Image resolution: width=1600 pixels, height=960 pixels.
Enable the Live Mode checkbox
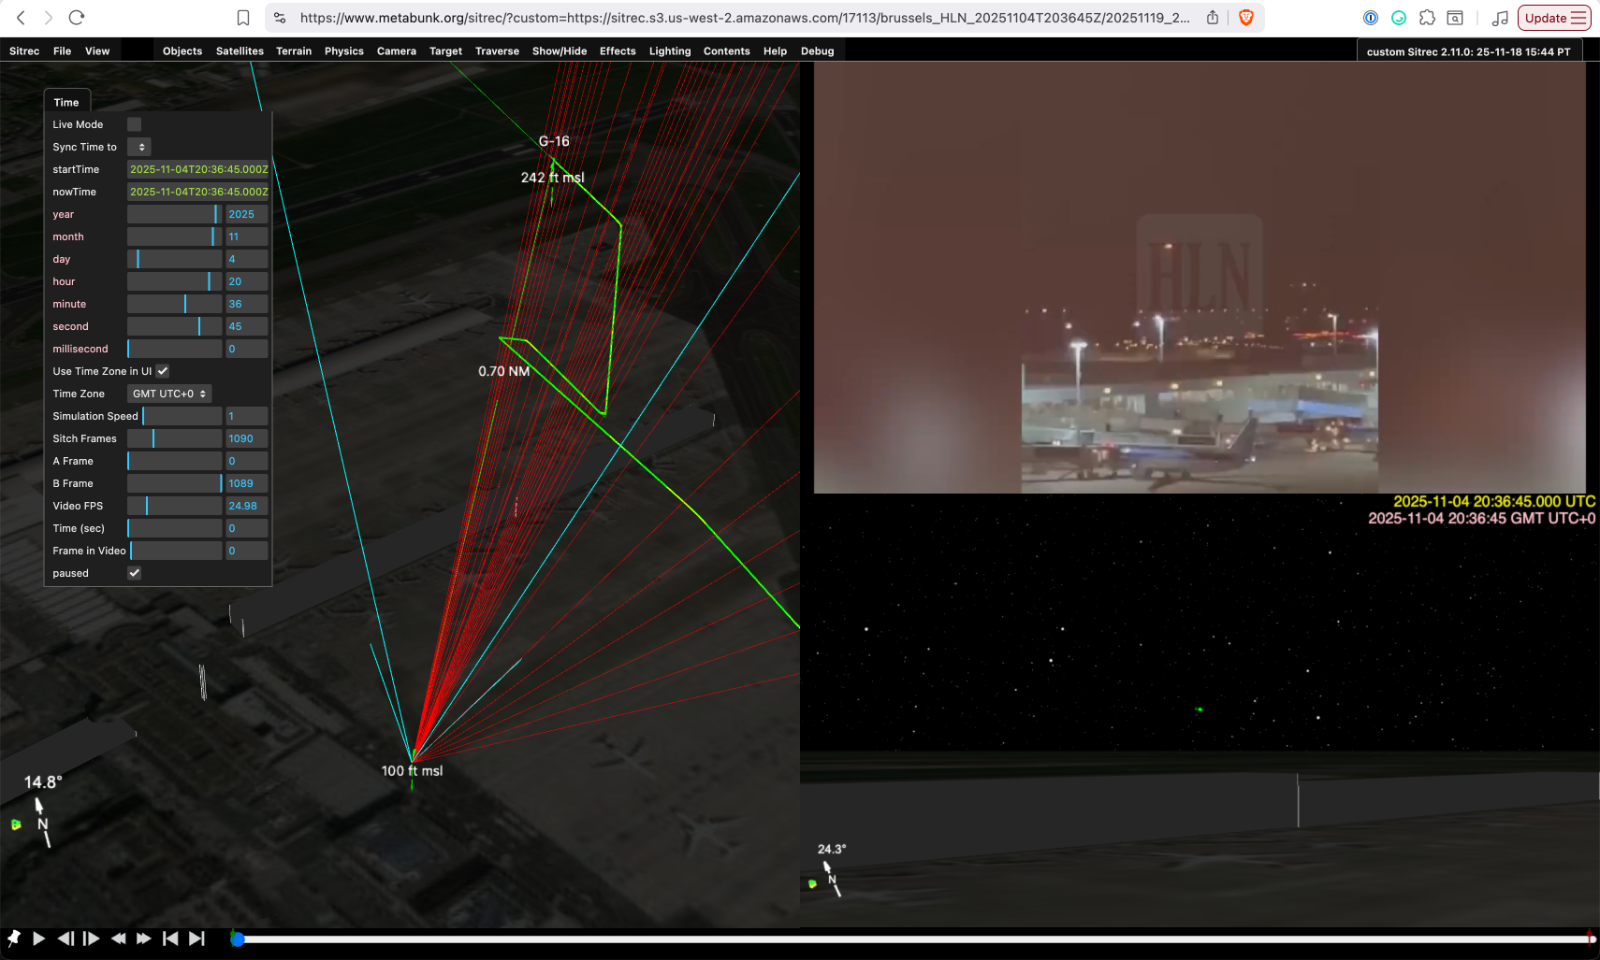pos(134,124)
